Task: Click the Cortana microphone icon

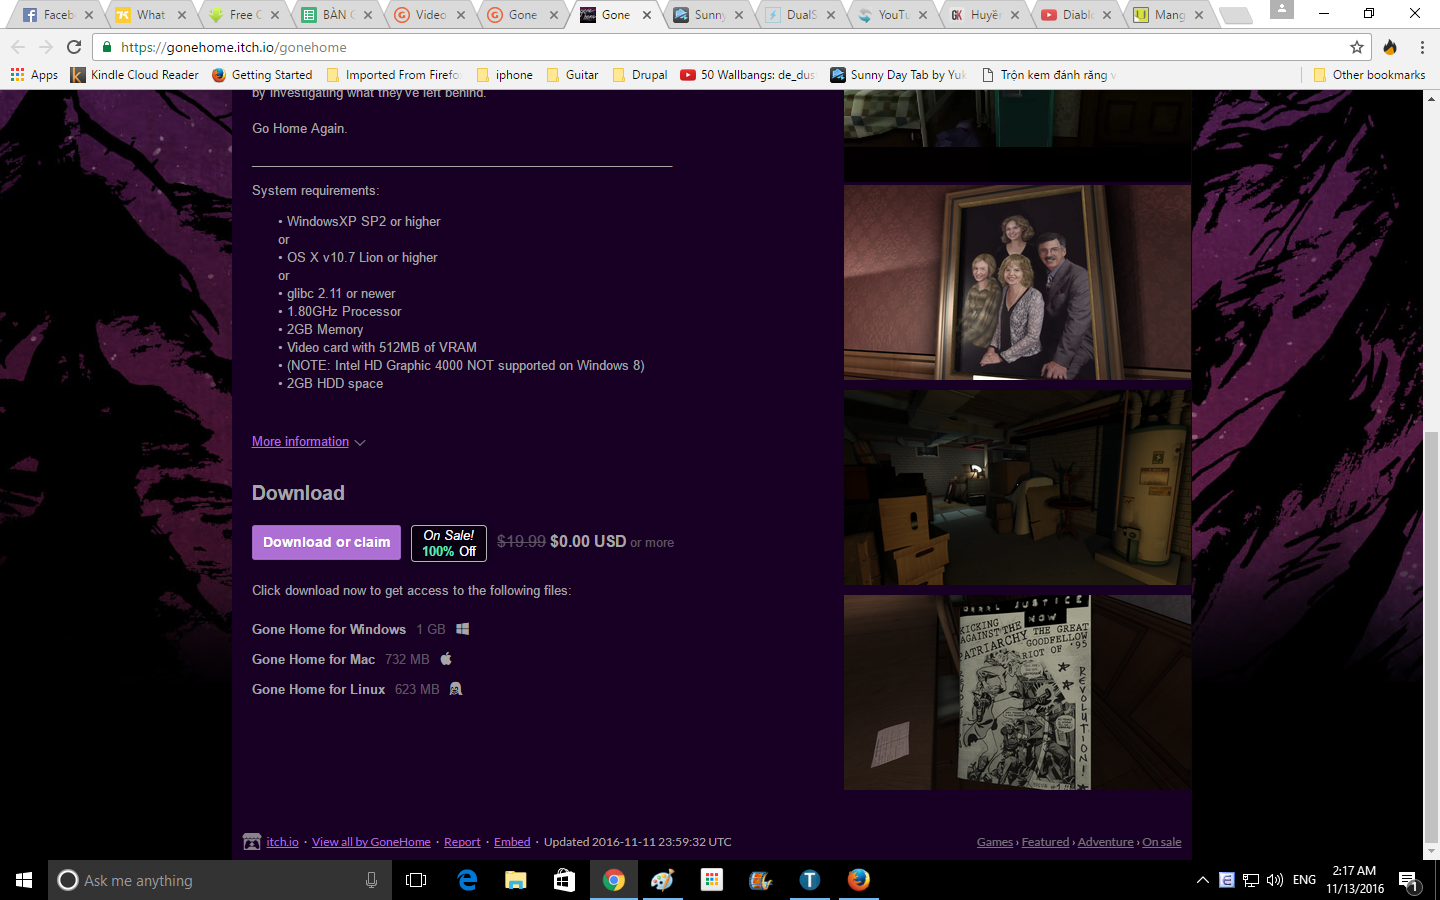Action: pyautogui.click(x=371, y=880)
